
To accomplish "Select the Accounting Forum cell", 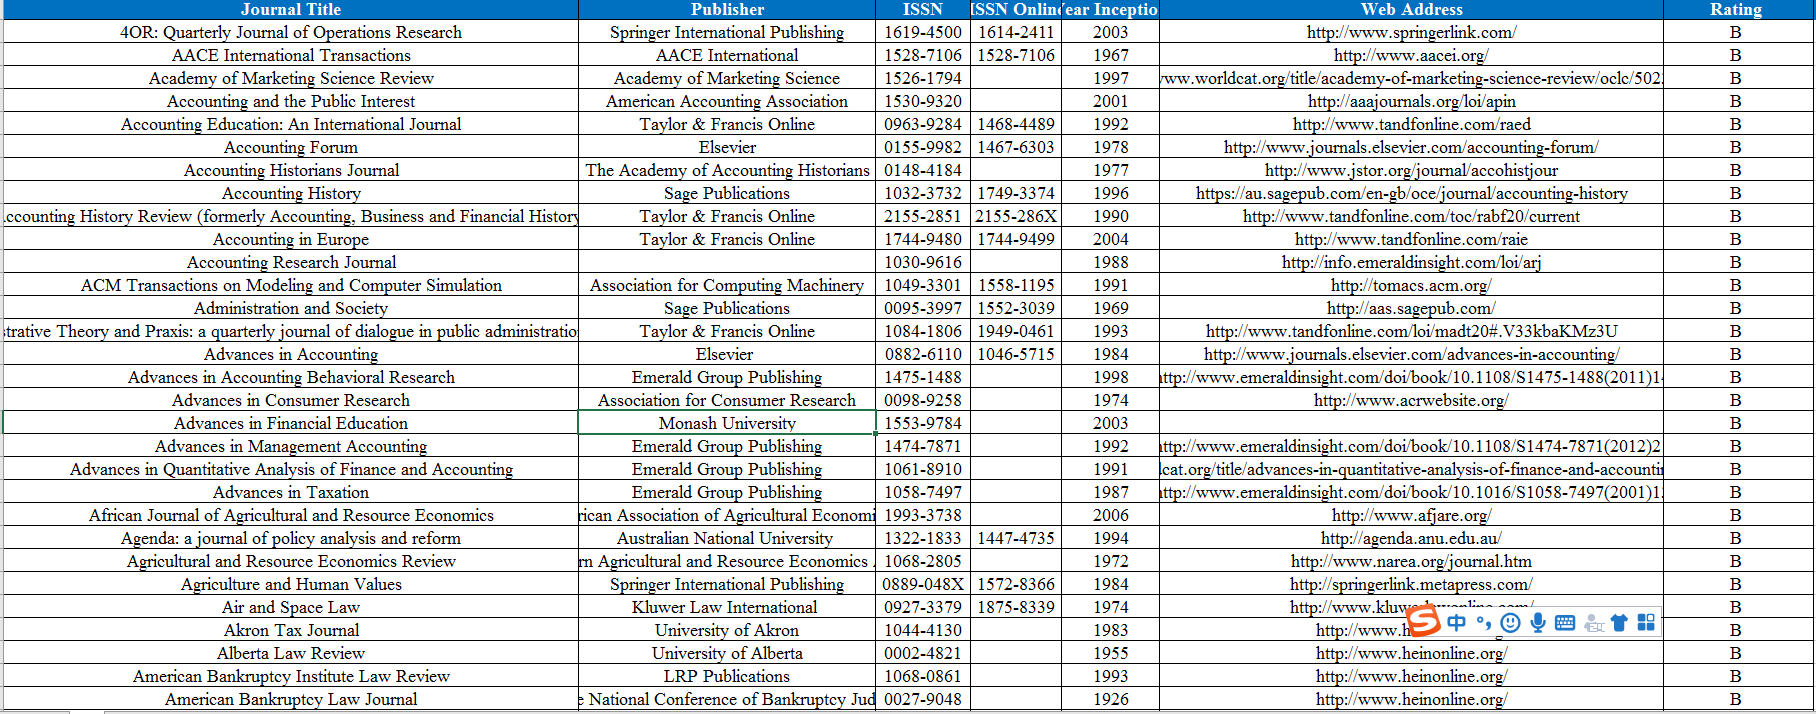I will (x=291, y=147).
